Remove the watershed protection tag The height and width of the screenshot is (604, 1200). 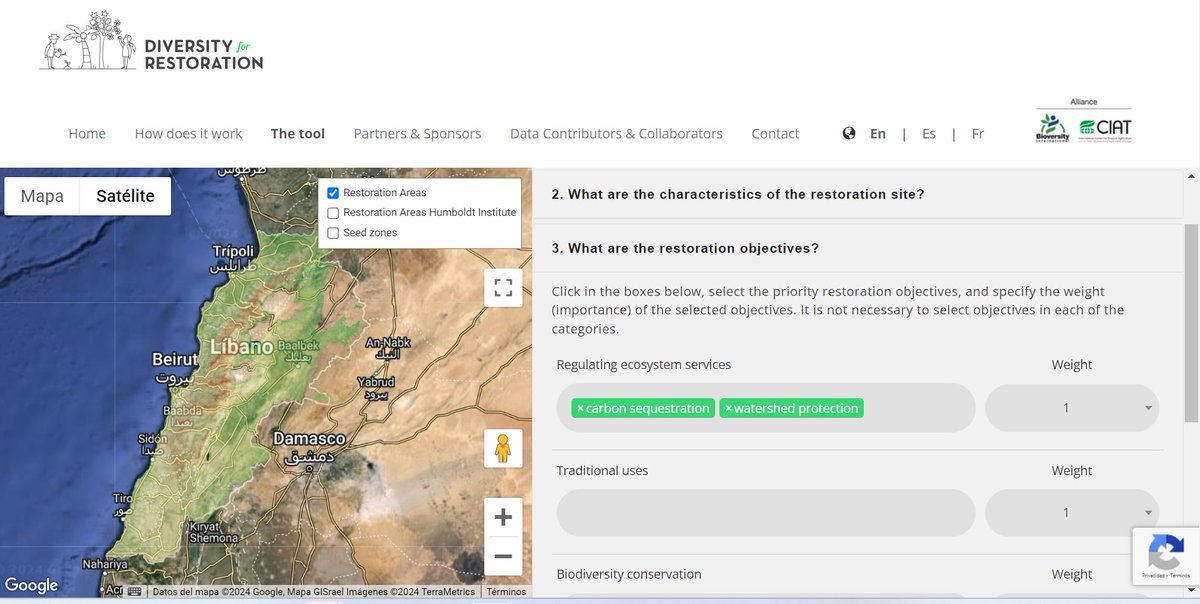(728, 408)
